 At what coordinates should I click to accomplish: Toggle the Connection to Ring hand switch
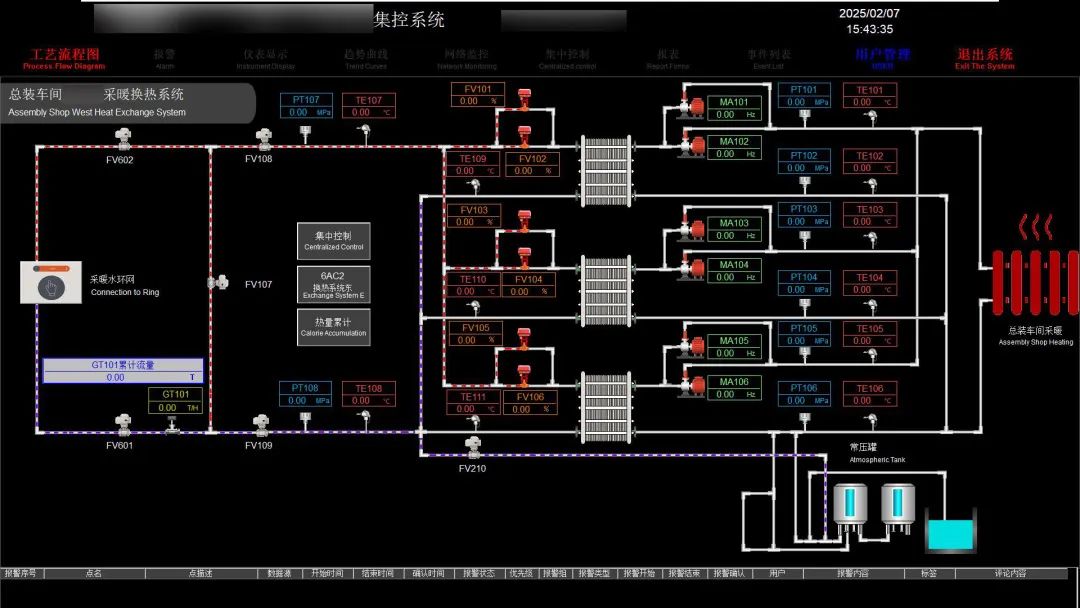(51, 283)
